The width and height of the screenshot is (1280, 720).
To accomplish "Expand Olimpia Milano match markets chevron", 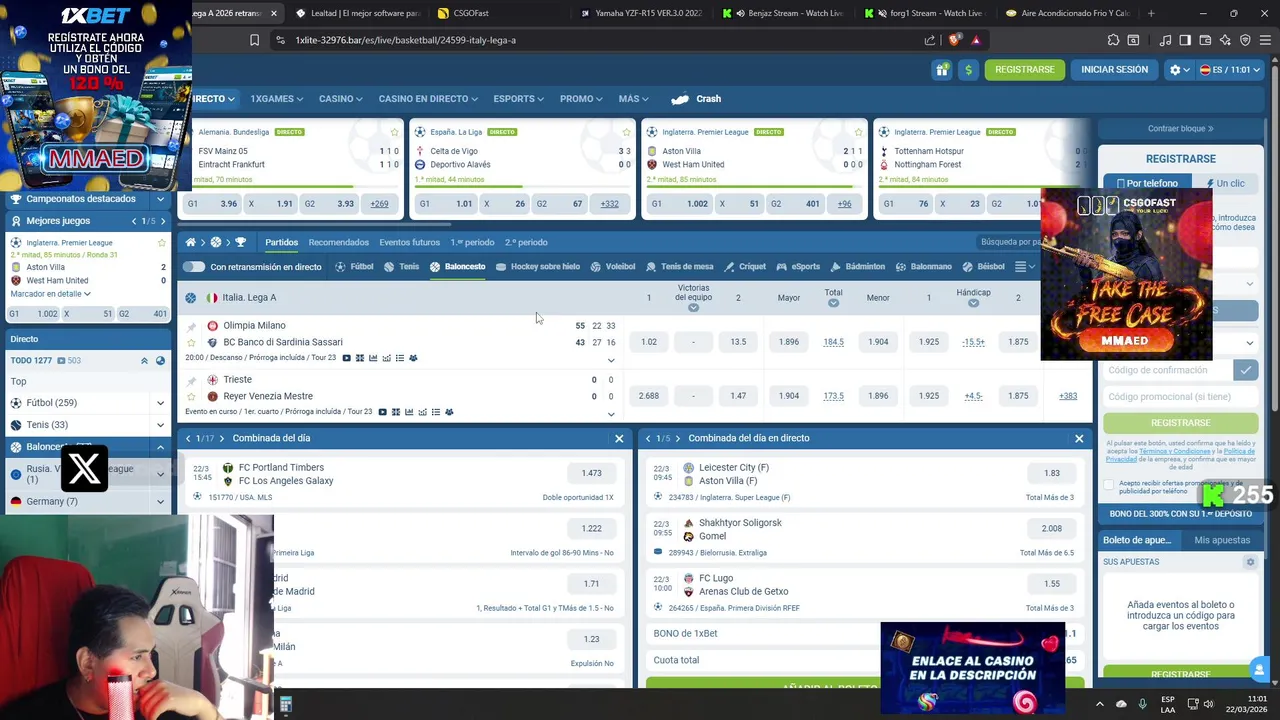I will [x=611, y=360].
